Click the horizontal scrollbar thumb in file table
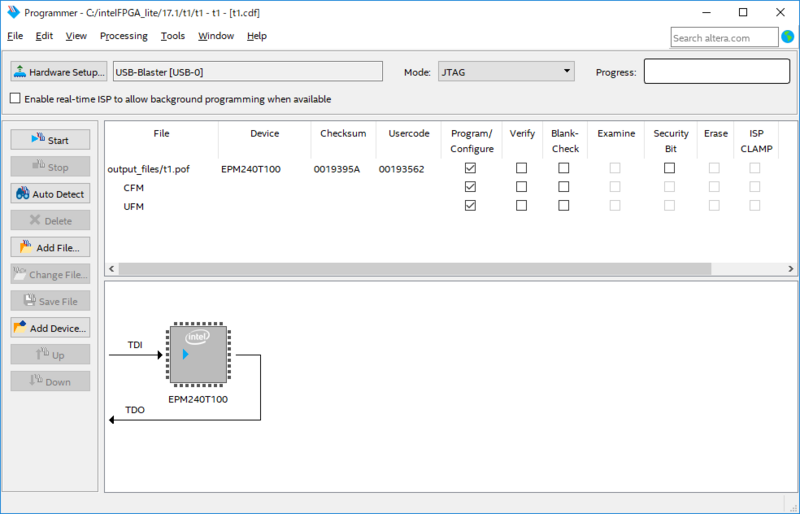 (x=415, y=268)
